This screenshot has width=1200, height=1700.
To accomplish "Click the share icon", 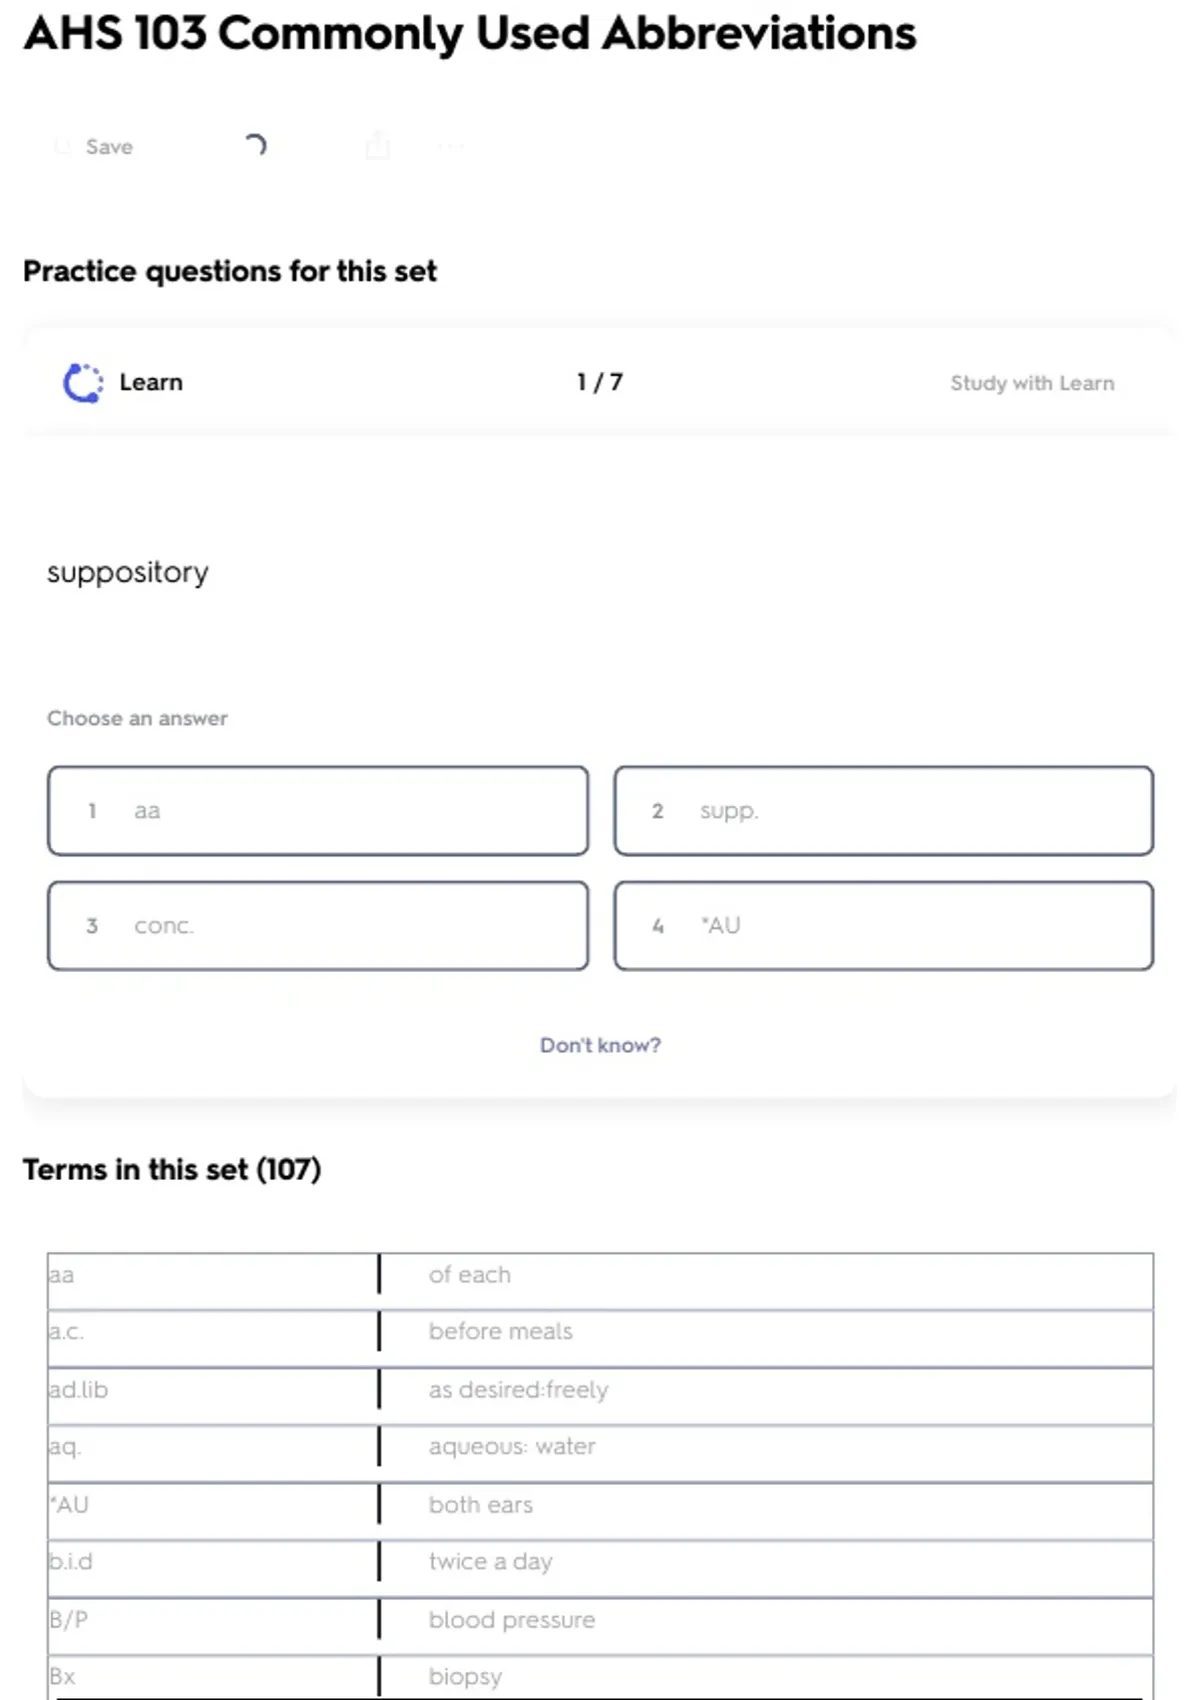I will [377, 146].
